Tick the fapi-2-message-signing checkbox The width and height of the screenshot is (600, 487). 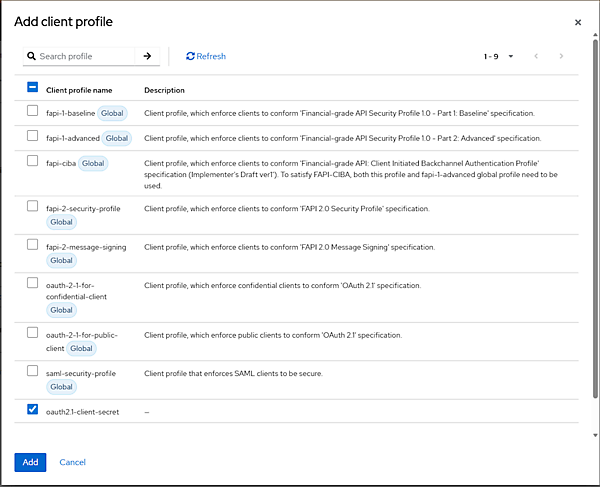33,245
